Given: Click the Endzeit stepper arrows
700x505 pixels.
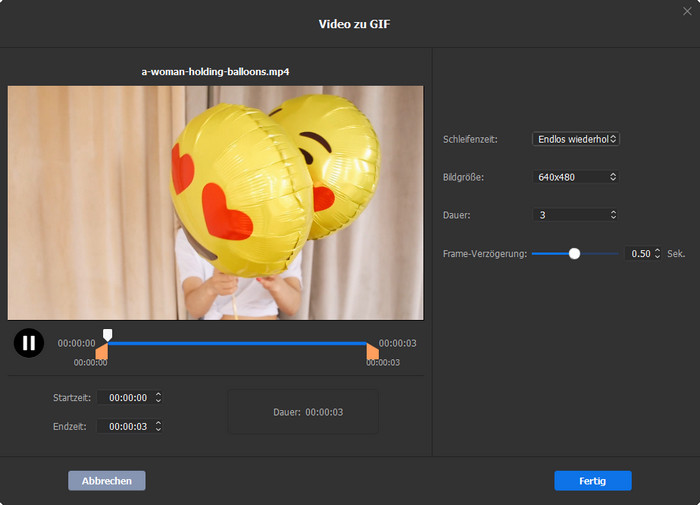Looking at the screenshot, I should [x=158, y=426].
